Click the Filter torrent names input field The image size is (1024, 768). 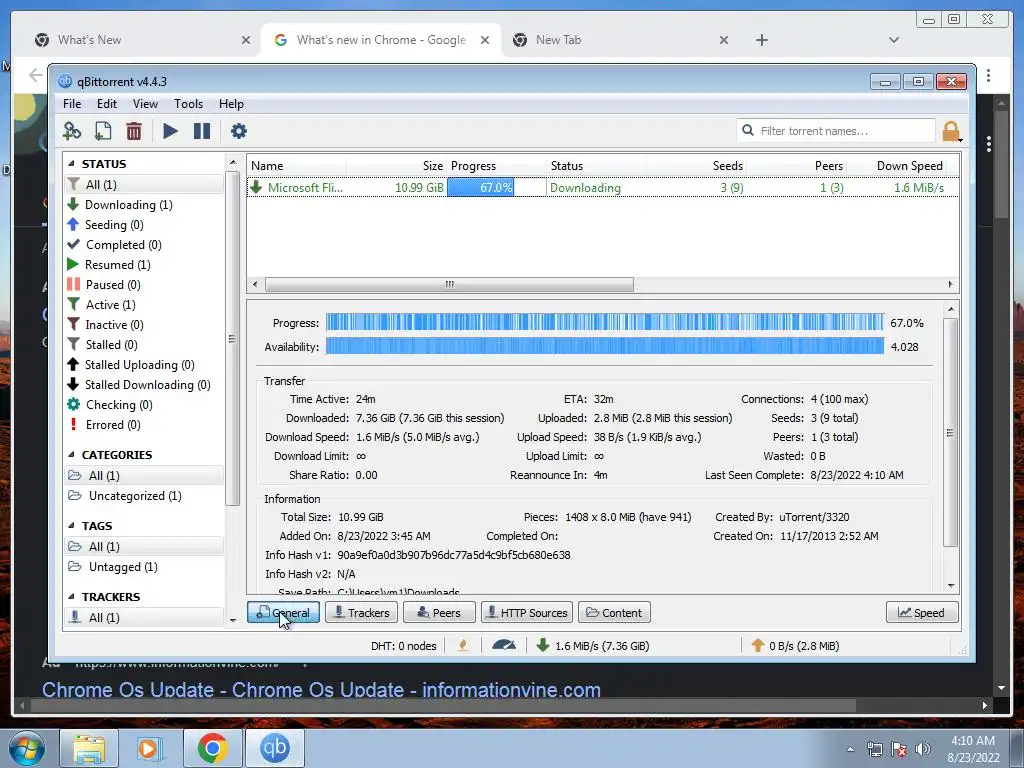point(836,131)
